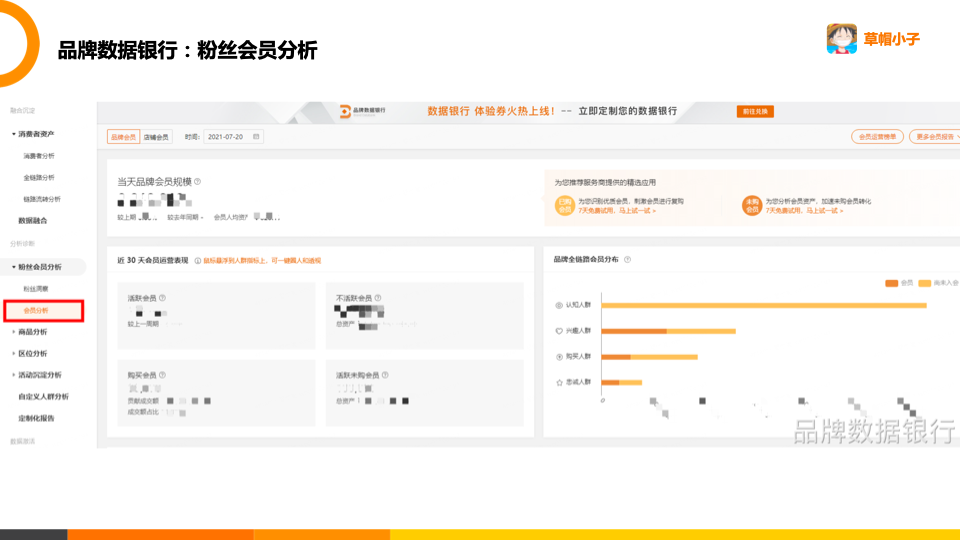Click the 忠诚人群 bar in the chart
This screenshot has width=960, height=540.
622,383
